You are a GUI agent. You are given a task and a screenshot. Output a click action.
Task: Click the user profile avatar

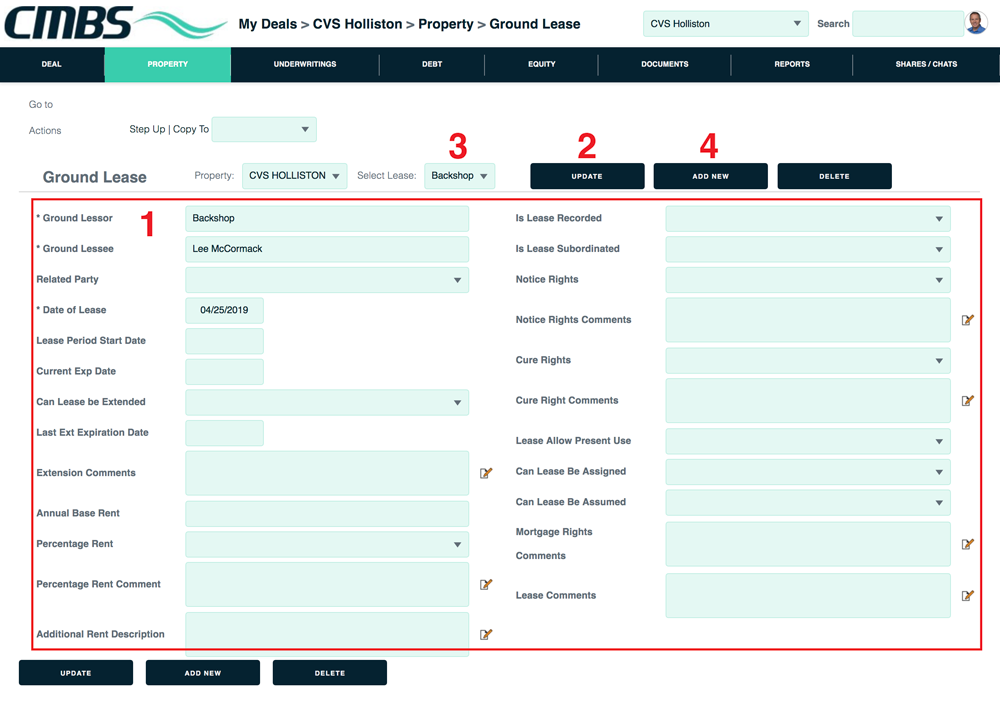[976, 23]
